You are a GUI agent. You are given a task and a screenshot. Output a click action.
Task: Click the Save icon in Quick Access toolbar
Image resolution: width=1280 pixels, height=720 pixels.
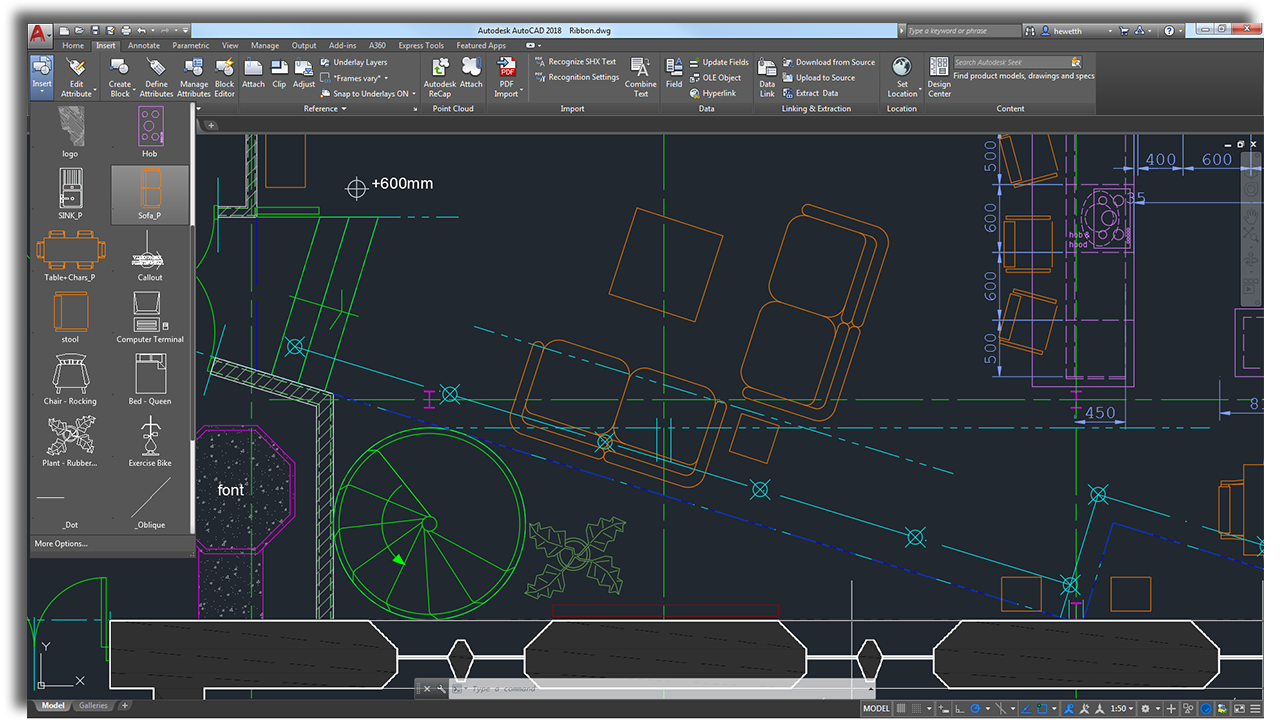click(95, 31)
